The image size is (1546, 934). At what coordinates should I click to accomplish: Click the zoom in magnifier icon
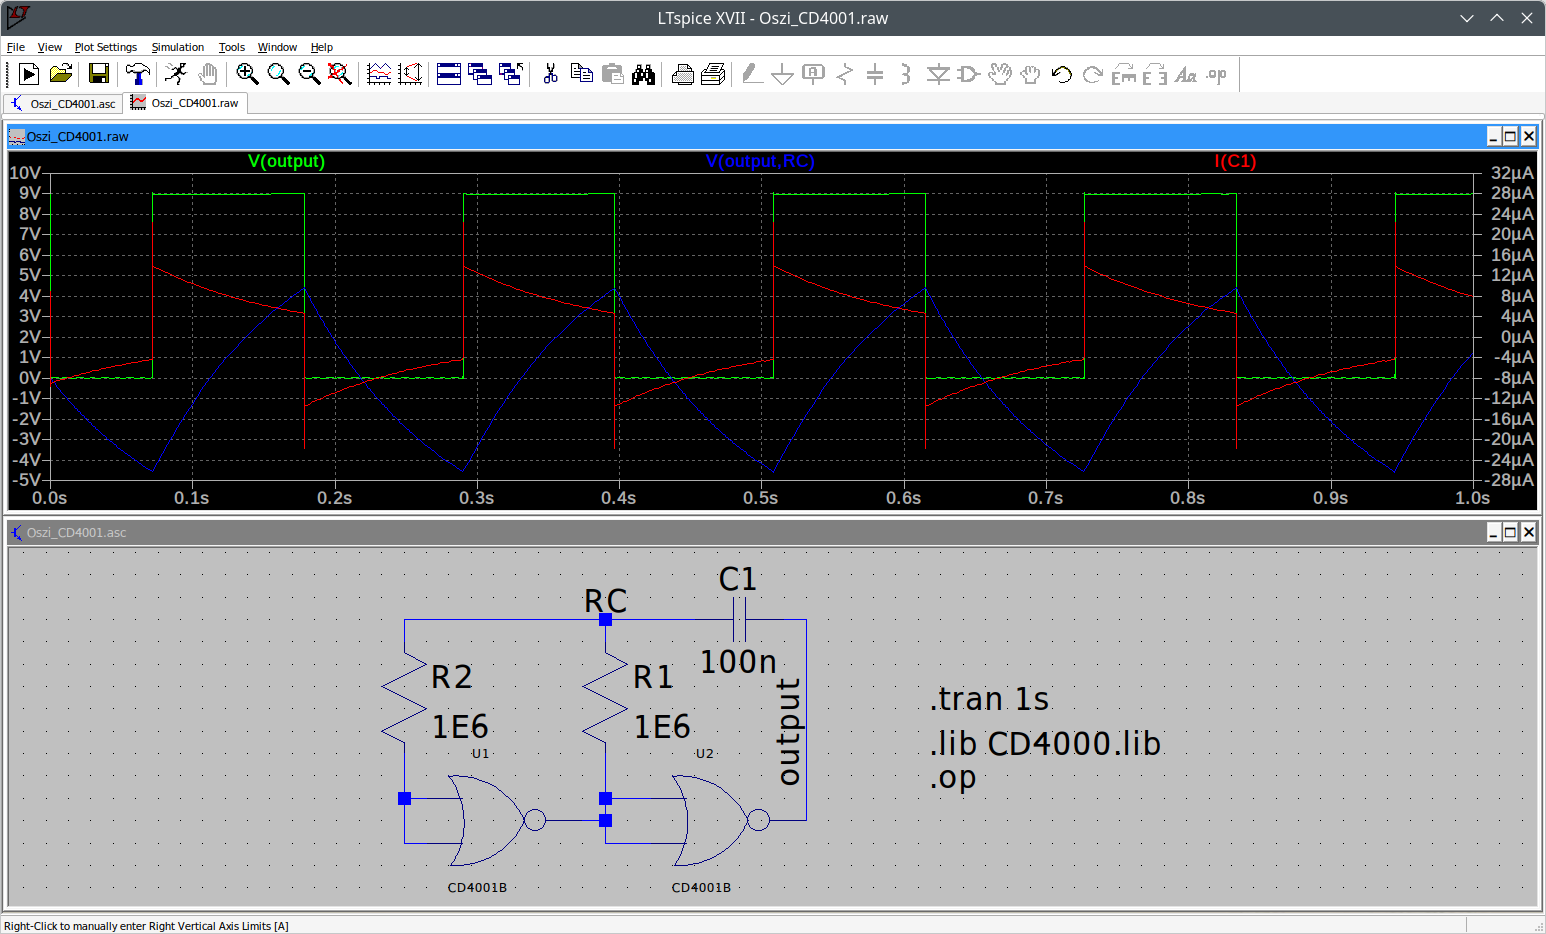pyautogui.click(x=247, y=74)
